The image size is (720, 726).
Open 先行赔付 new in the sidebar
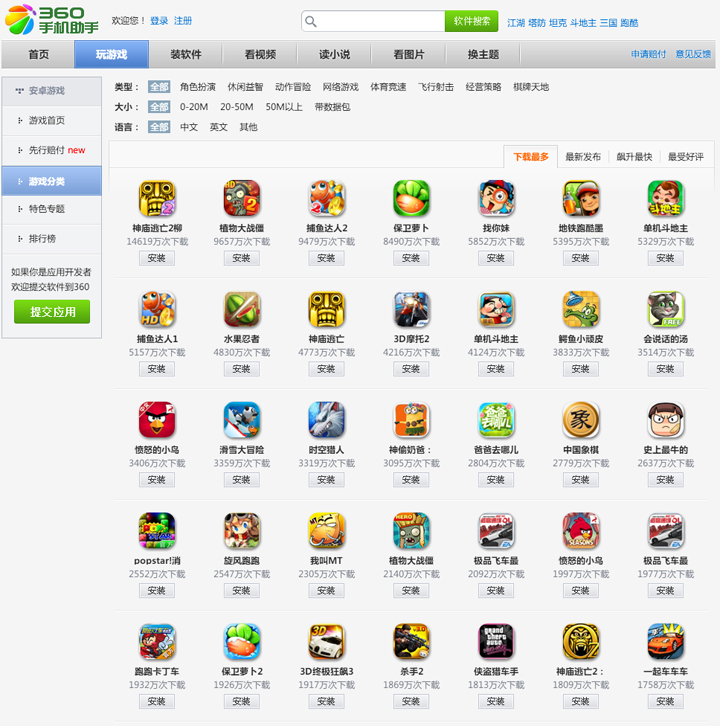52,150
